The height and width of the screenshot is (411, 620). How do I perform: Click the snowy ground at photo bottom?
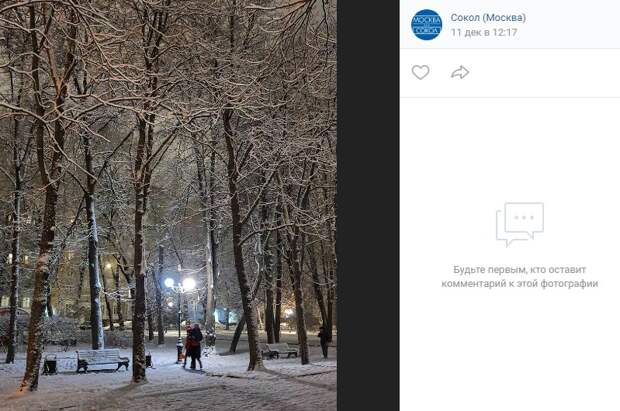(168, 394)
